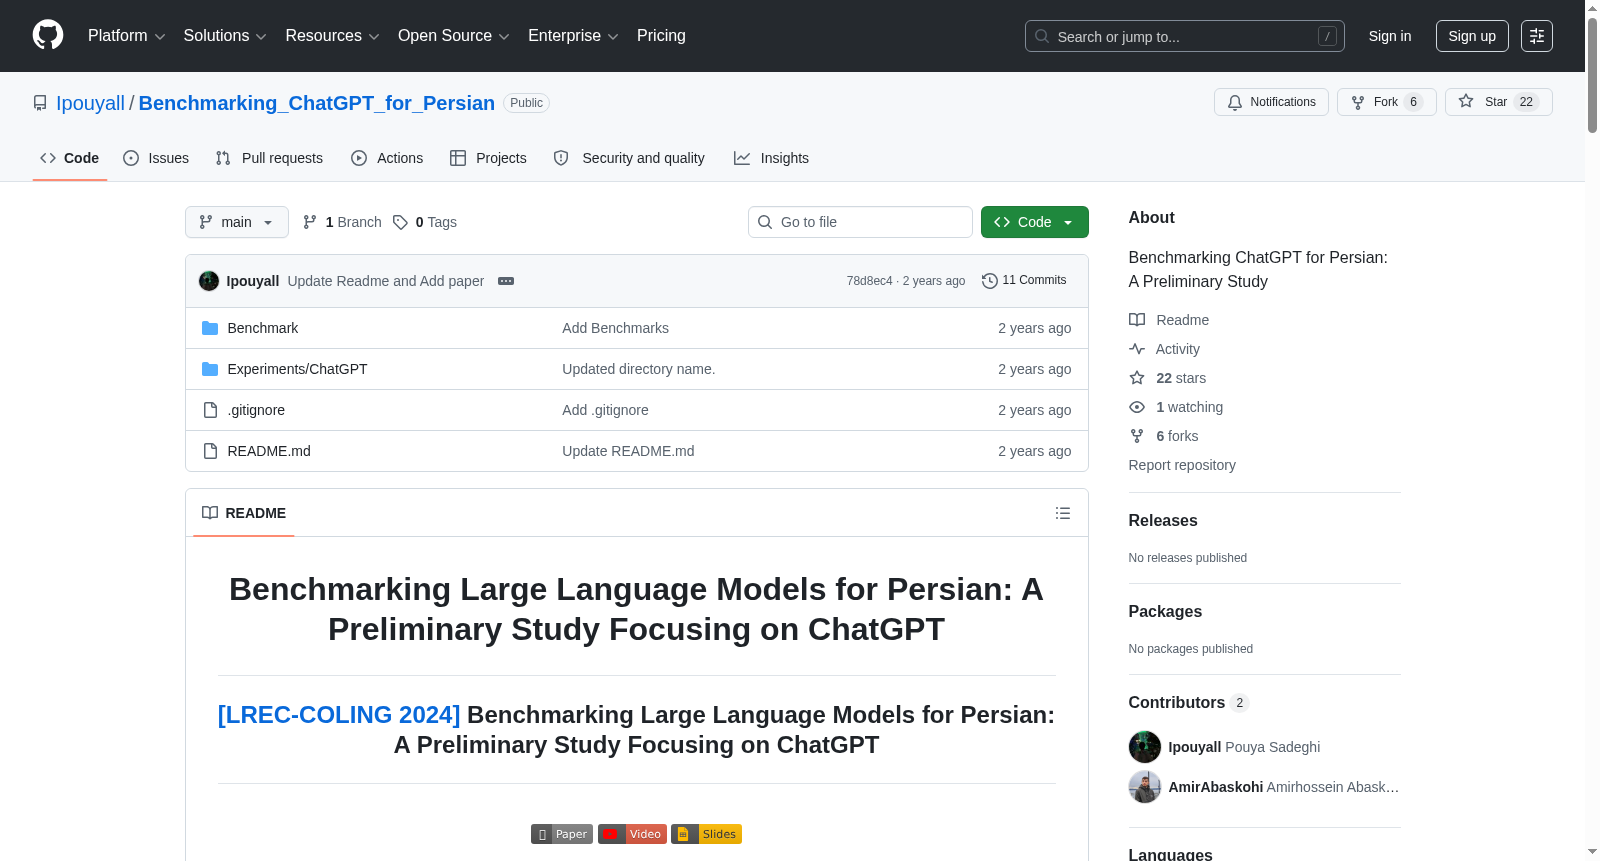This screenshot has width=1600, height=861.
Task: Open contributor Ipouyall Pouya Sadeghi
Action: 1244,747
